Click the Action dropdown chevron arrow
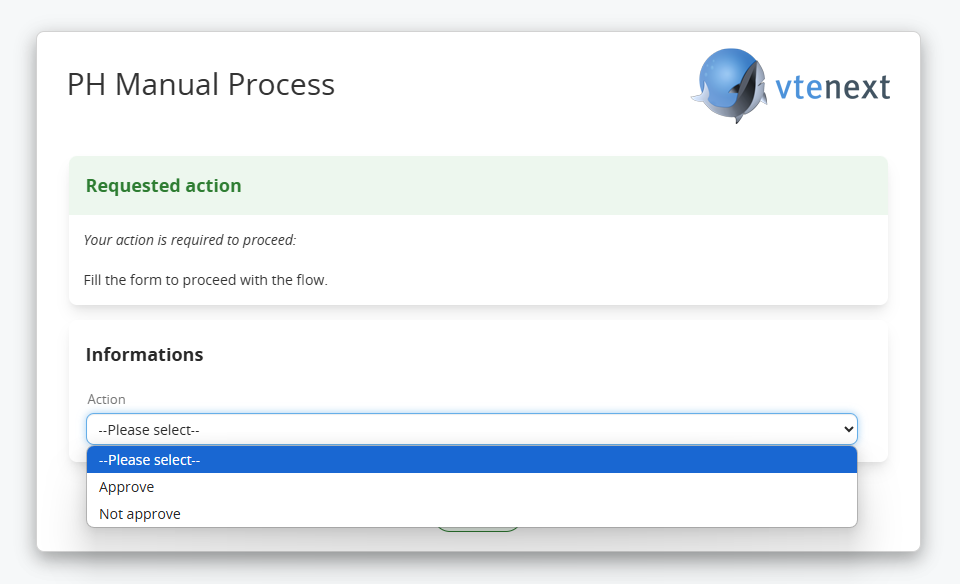960x584 pixels. (x=849, y=429)
